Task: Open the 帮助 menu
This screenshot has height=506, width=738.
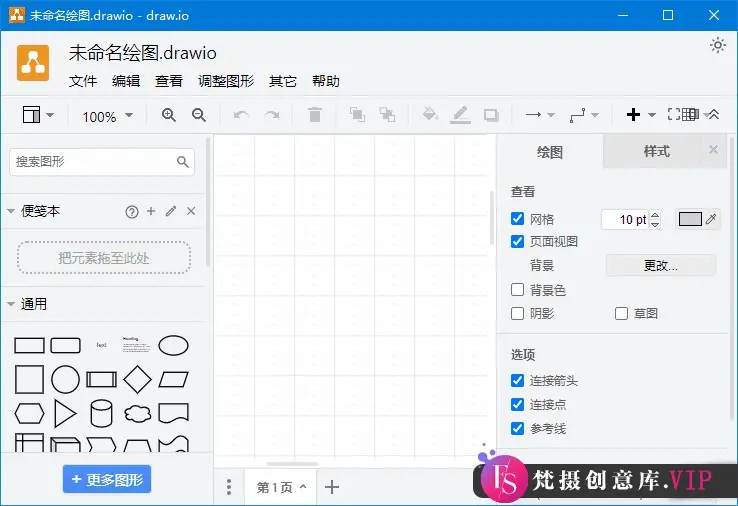Action: coord(326,81)
